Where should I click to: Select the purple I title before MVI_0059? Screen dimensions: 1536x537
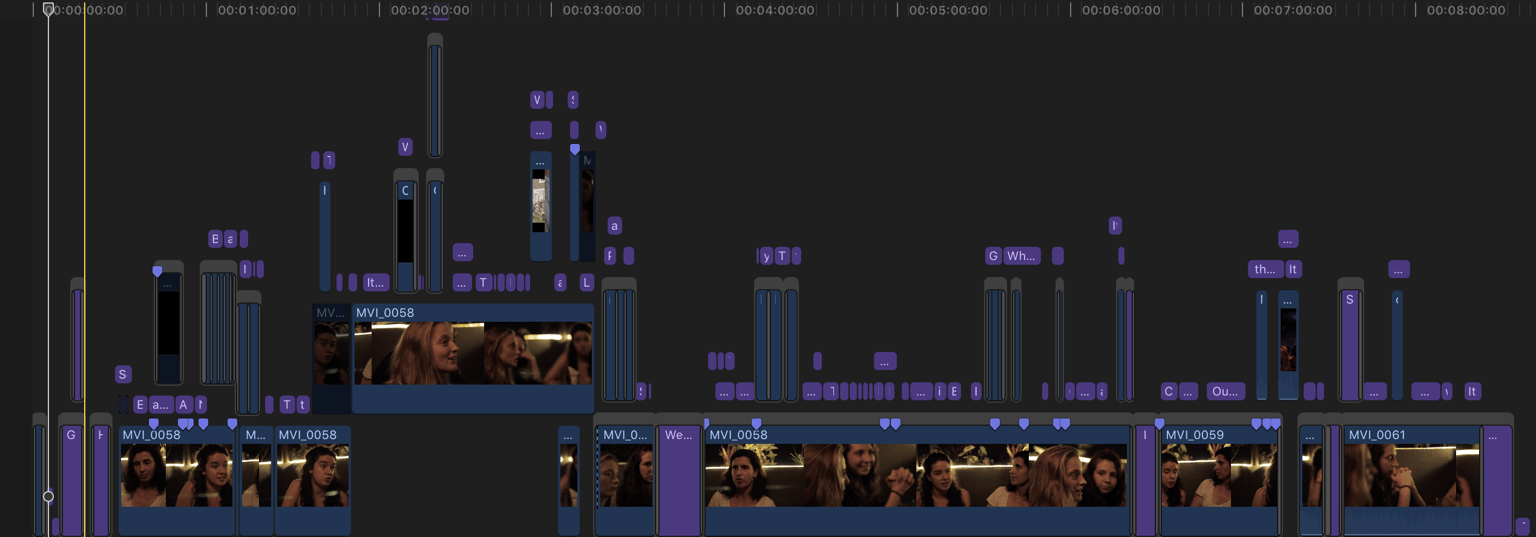[x=1145, y=480]
